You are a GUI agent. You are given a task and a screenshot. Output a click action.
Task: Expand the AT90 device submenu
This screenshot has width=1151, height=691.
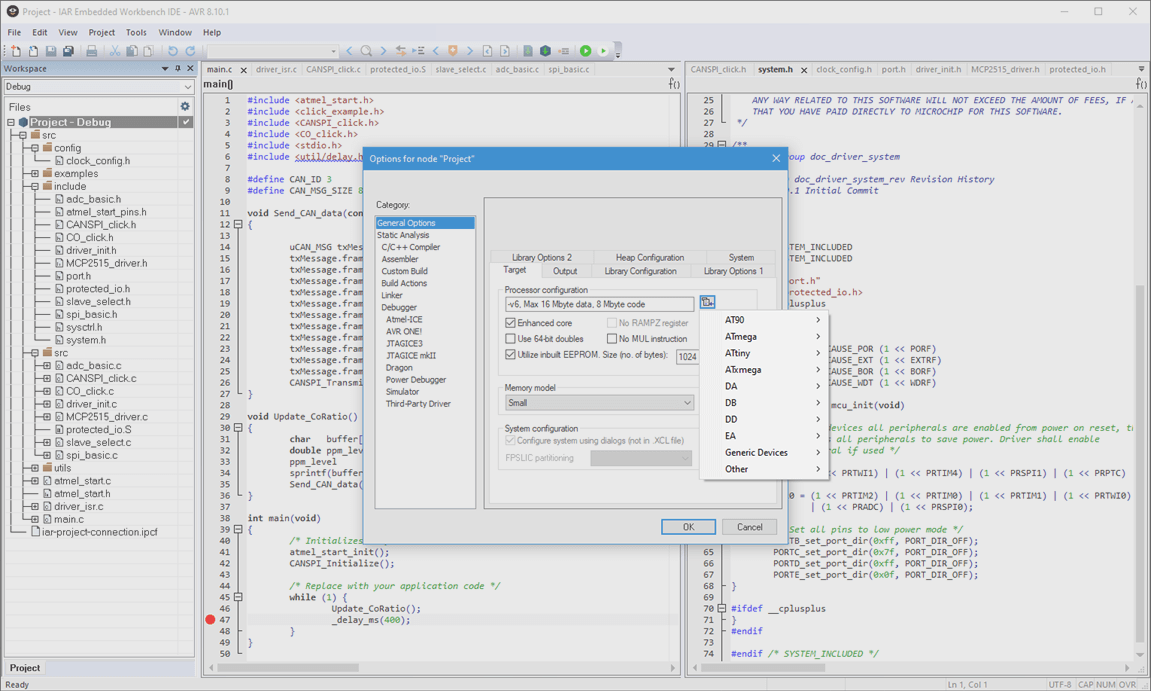[x=764, y=320]
